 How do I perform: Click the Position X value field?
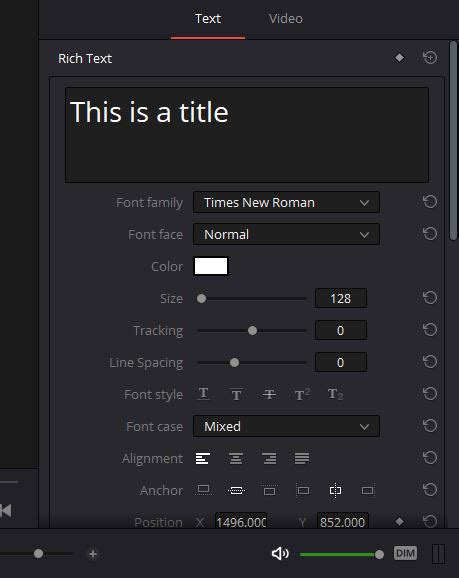click(241, 521)
